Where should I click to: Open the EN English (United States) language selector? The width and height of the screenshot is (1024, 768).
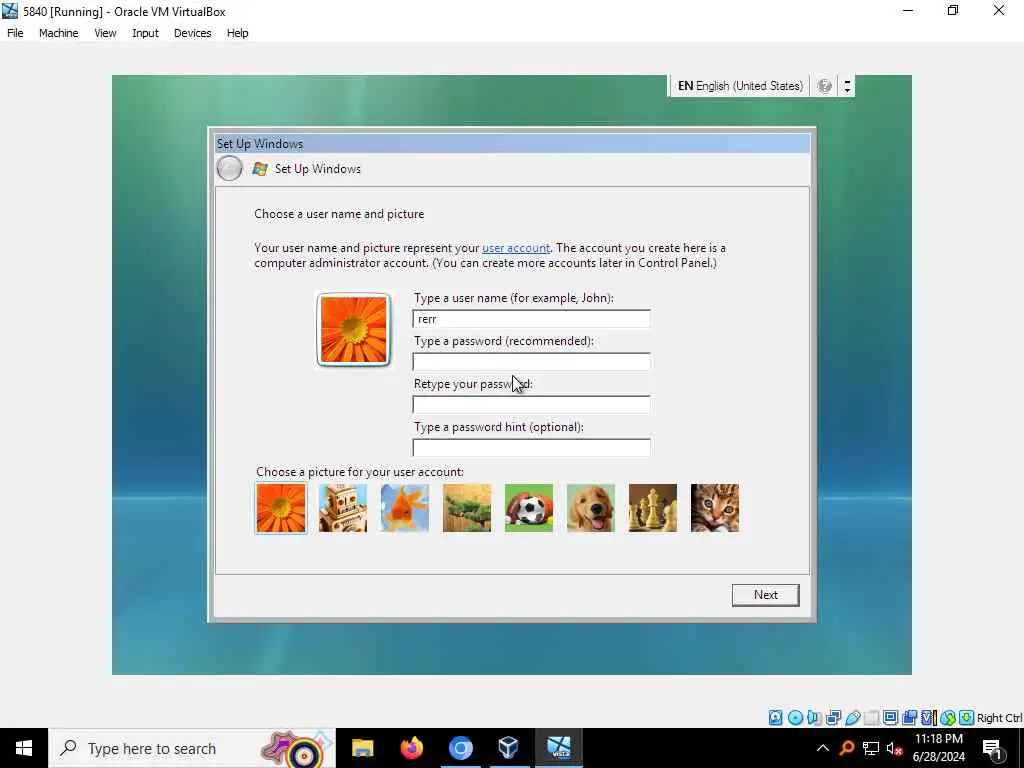point(740,86)
